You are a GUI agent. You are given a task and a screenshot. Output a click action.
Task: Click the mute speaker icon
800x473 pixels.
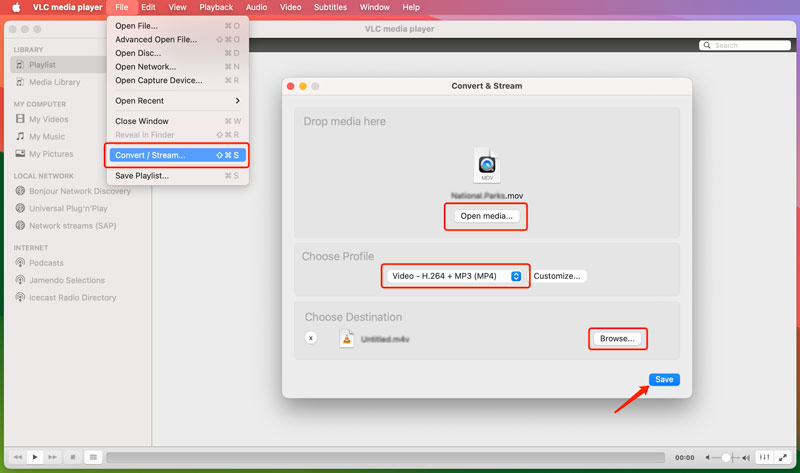tap(708, 458)
